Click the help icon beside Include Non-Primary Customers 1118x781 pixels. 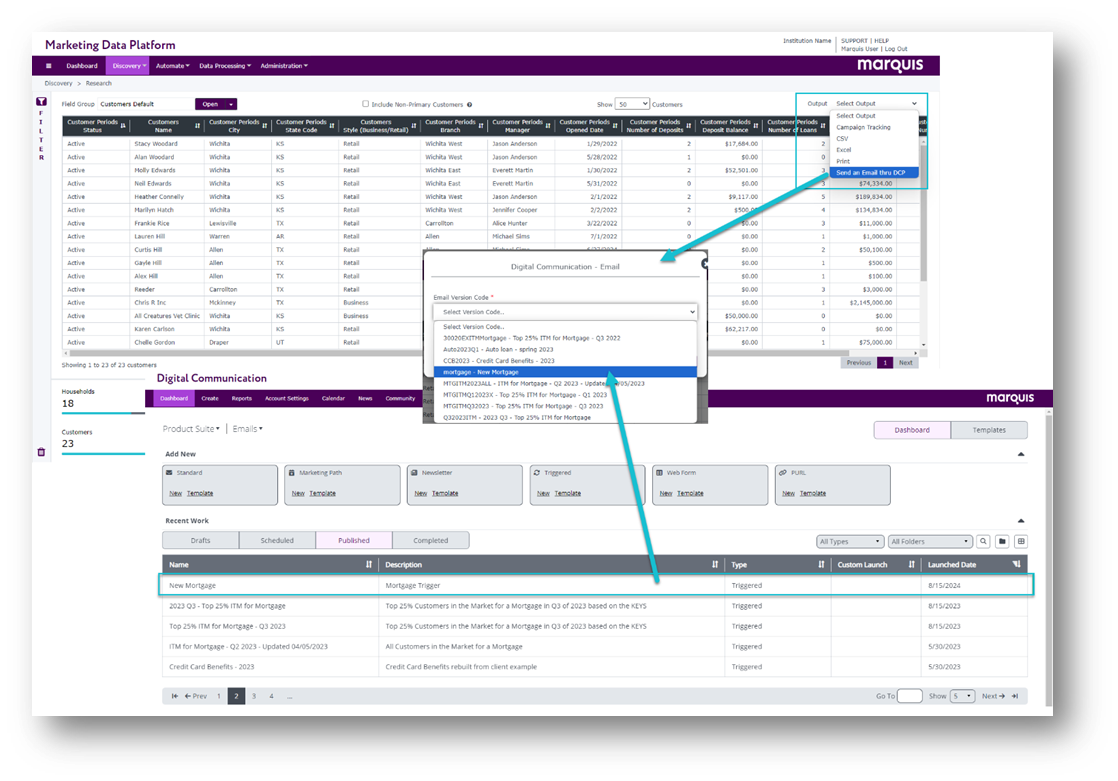[x=469, y=105]
